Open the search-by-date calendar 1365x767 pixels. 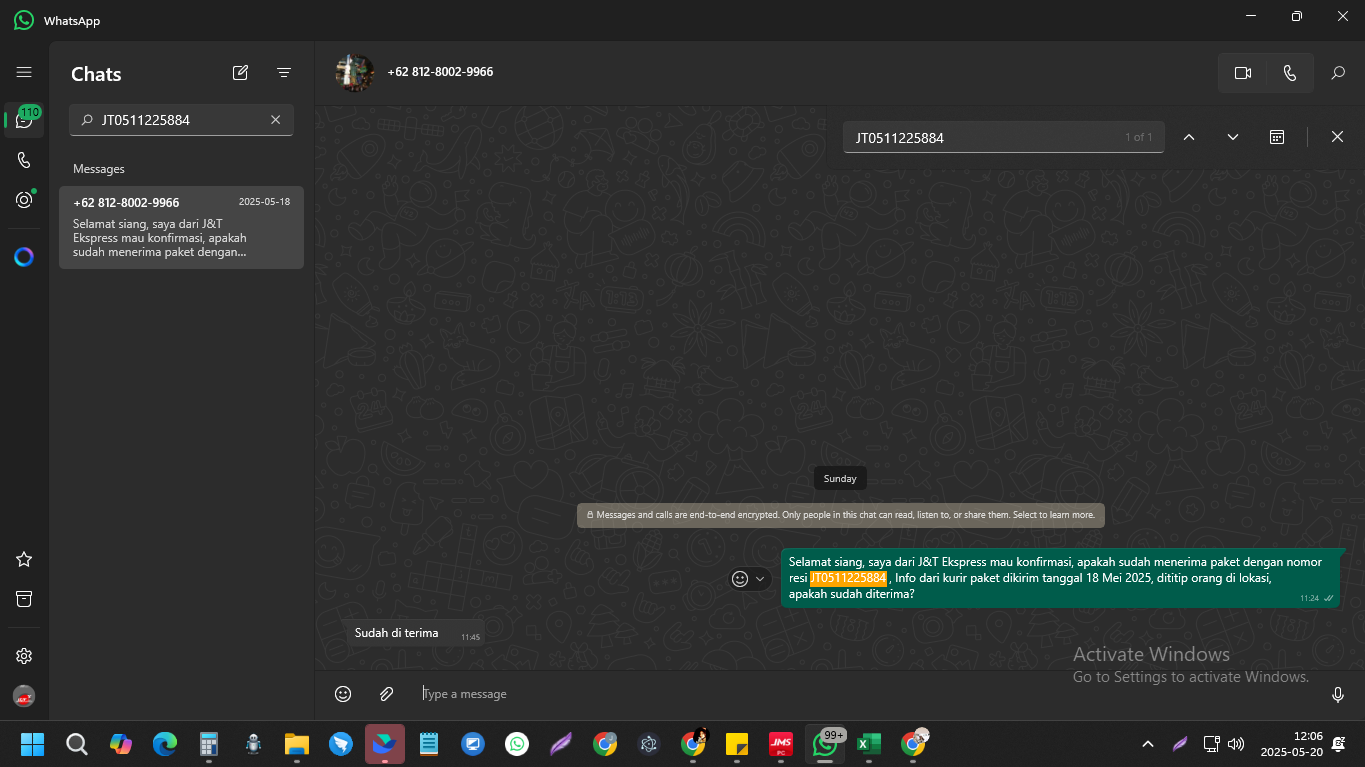click(x=1277, y=137)
